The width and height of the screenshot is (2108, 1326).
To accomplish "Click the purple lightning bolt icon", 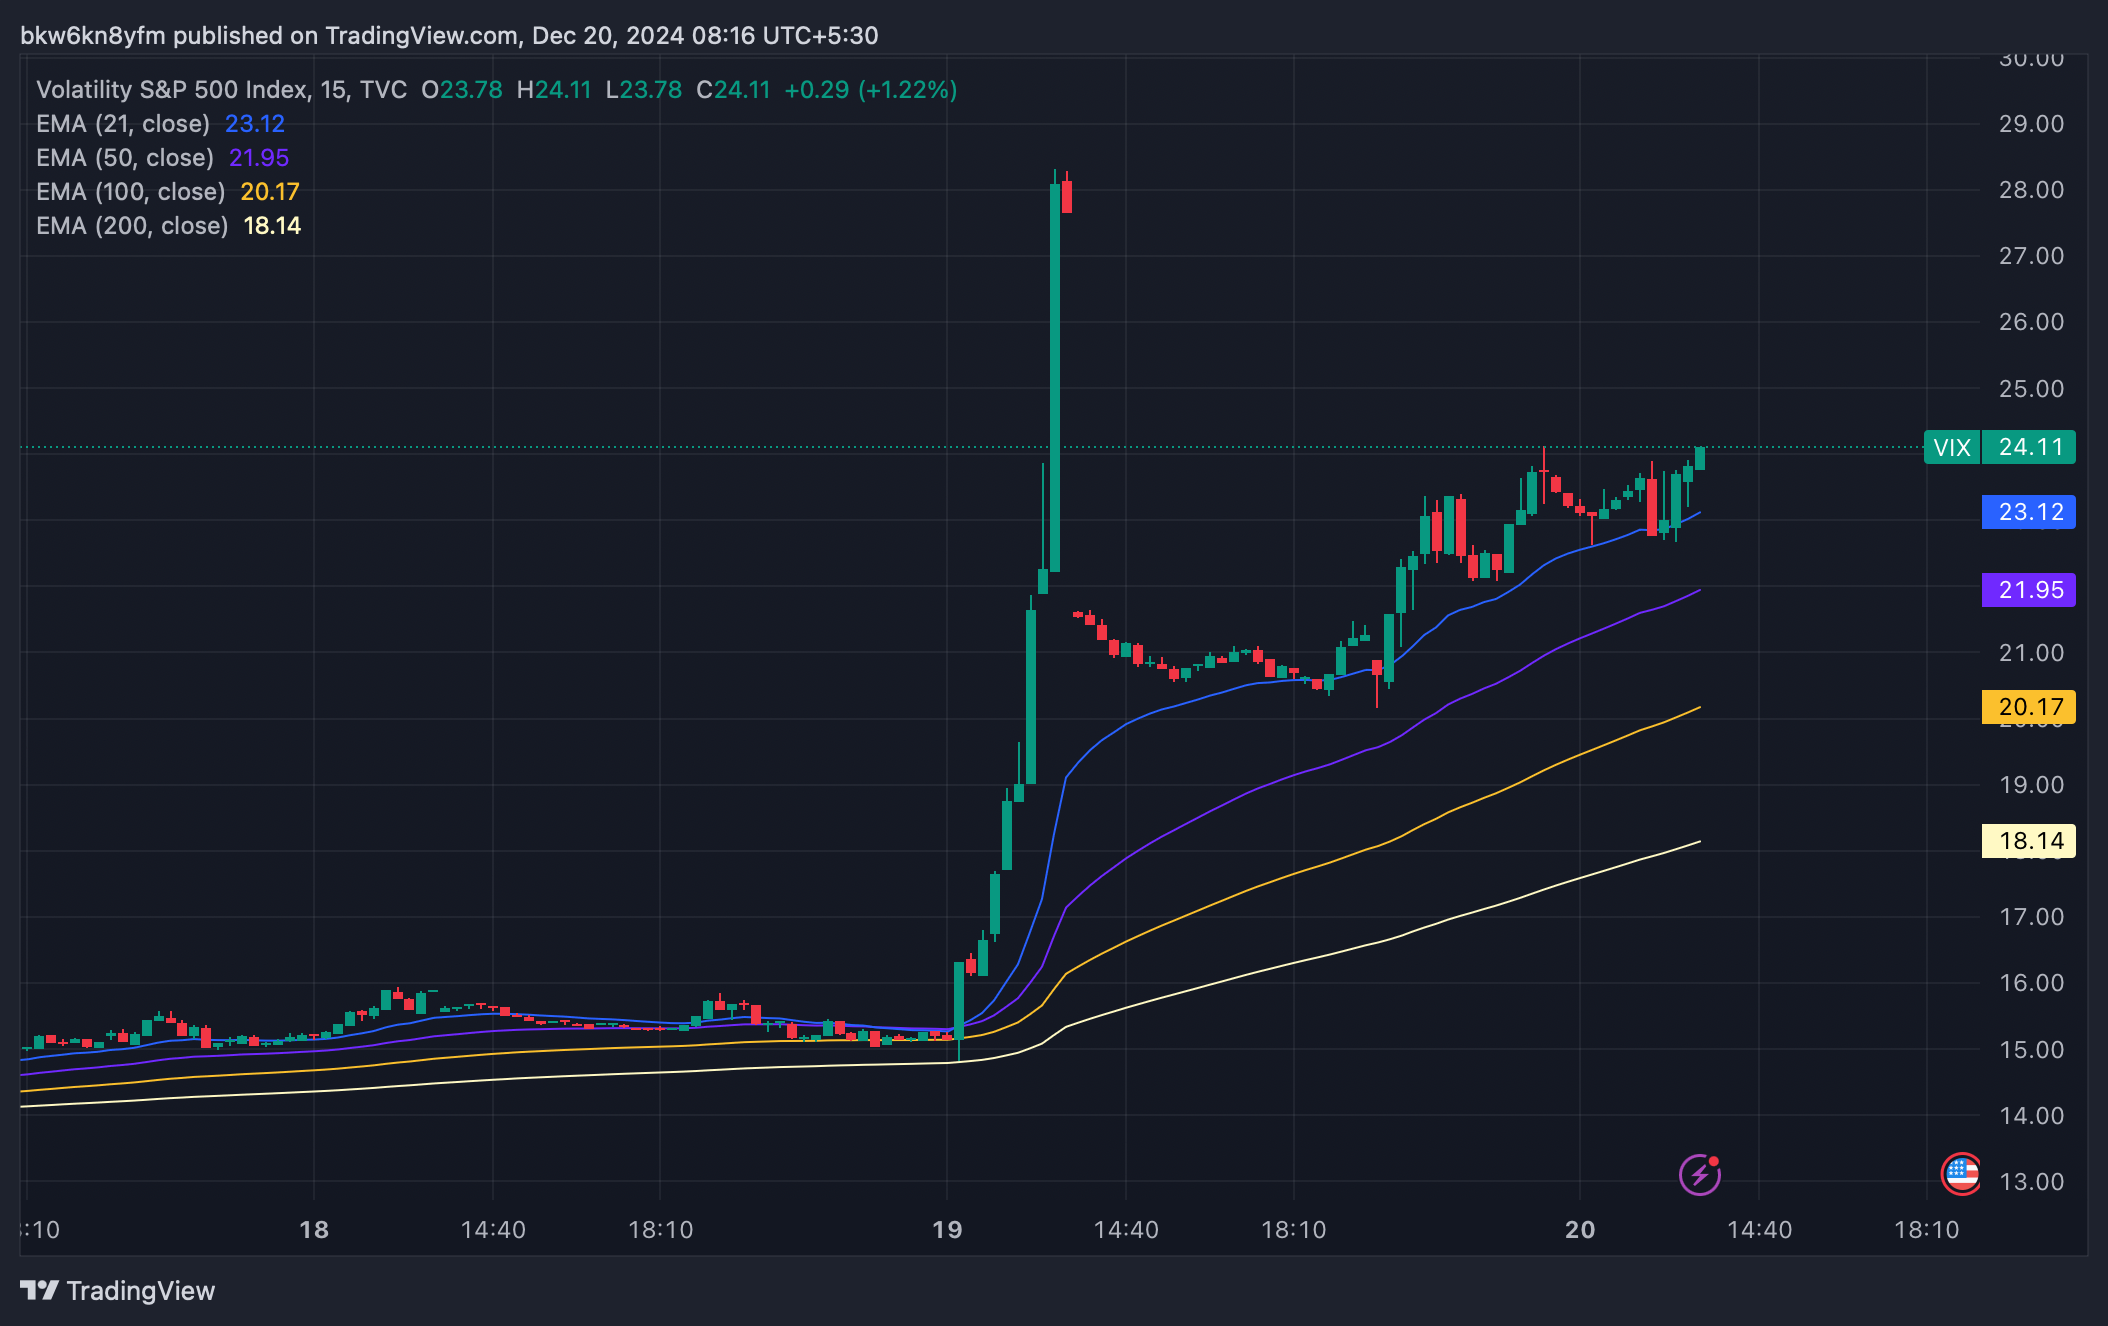I will click(x=1699, y=1174).
